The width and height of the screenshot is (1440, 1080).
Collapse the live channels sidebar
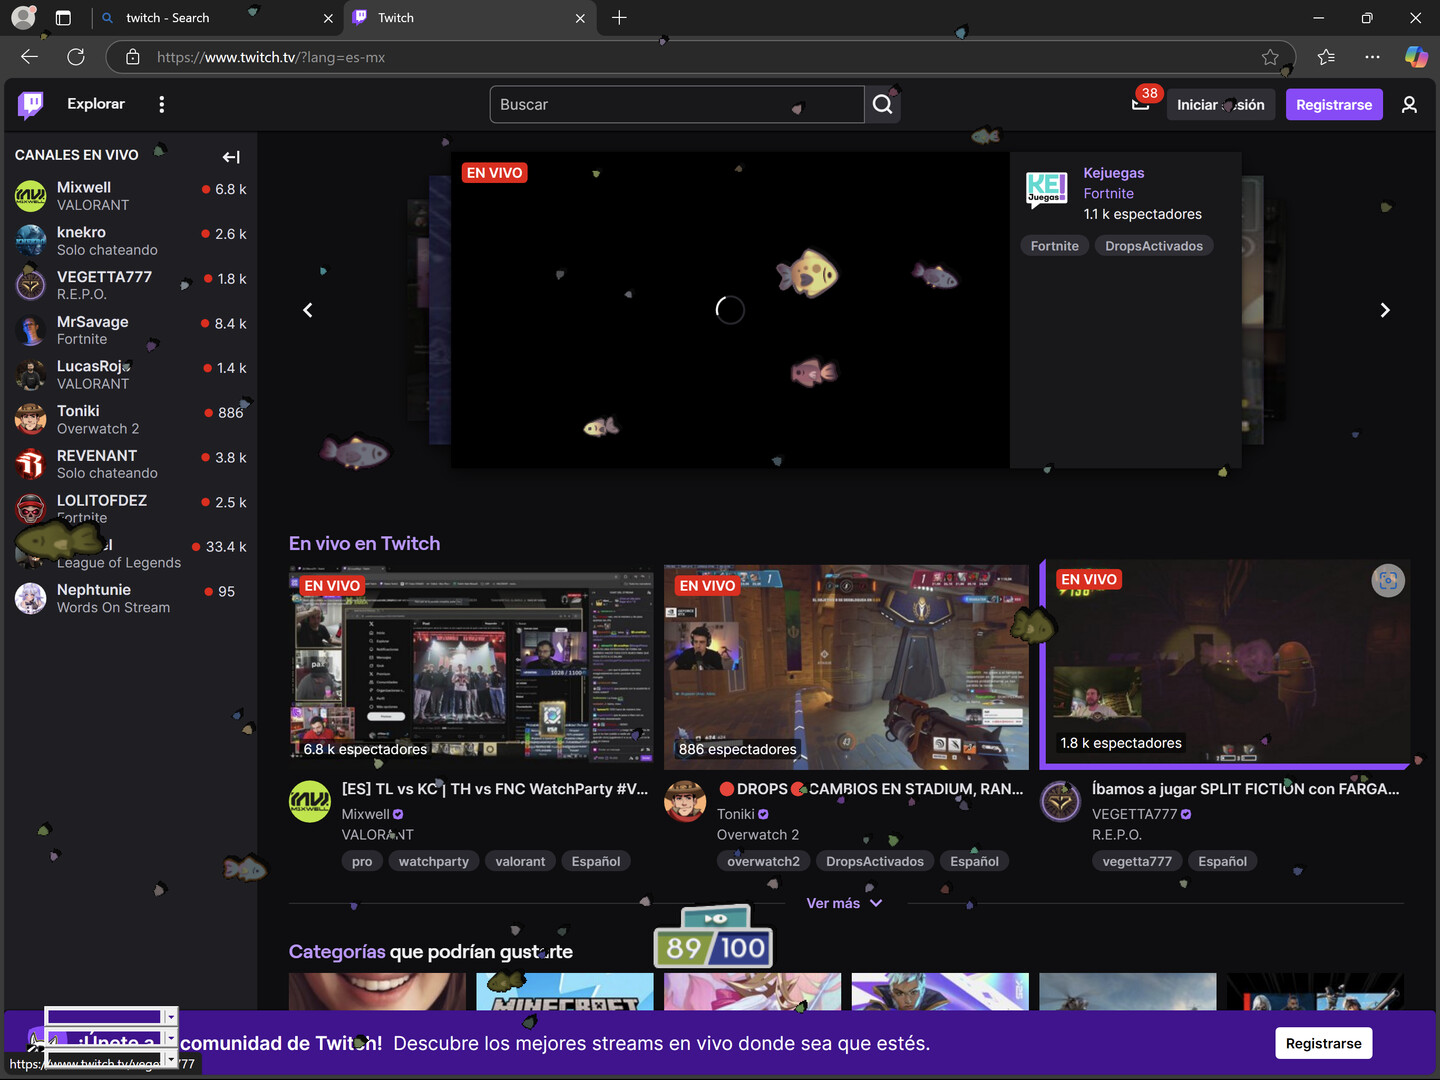231,157
